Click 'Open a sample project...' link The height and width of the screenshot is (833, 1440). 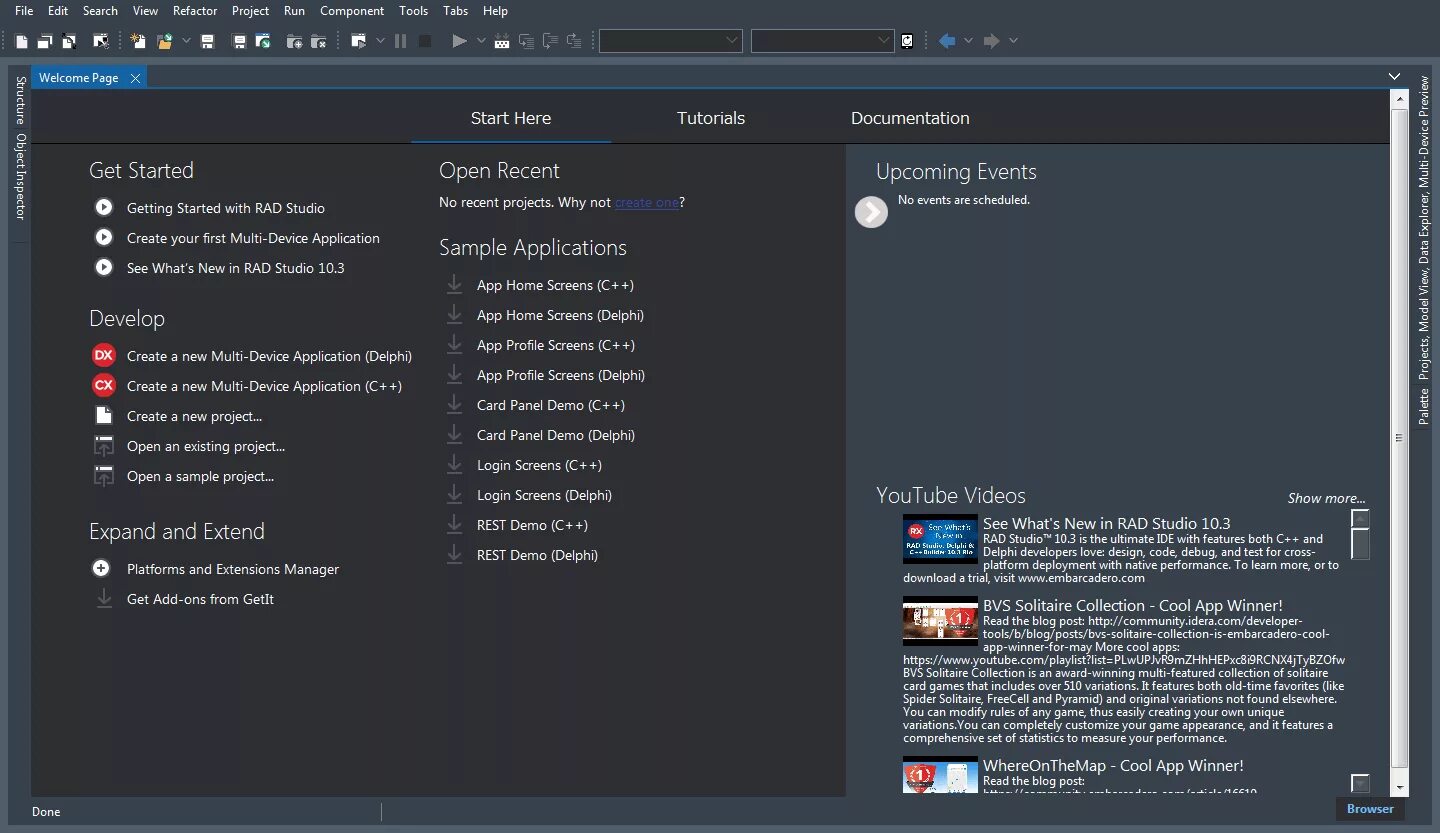(200, 476)
